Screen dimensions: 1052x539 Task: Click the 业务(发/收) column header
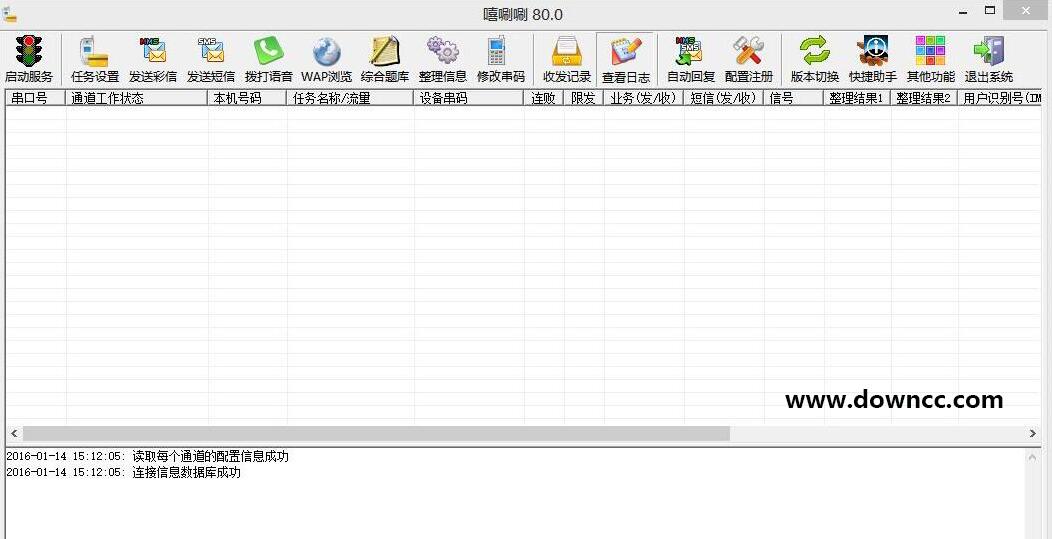[x=644, y=98]
